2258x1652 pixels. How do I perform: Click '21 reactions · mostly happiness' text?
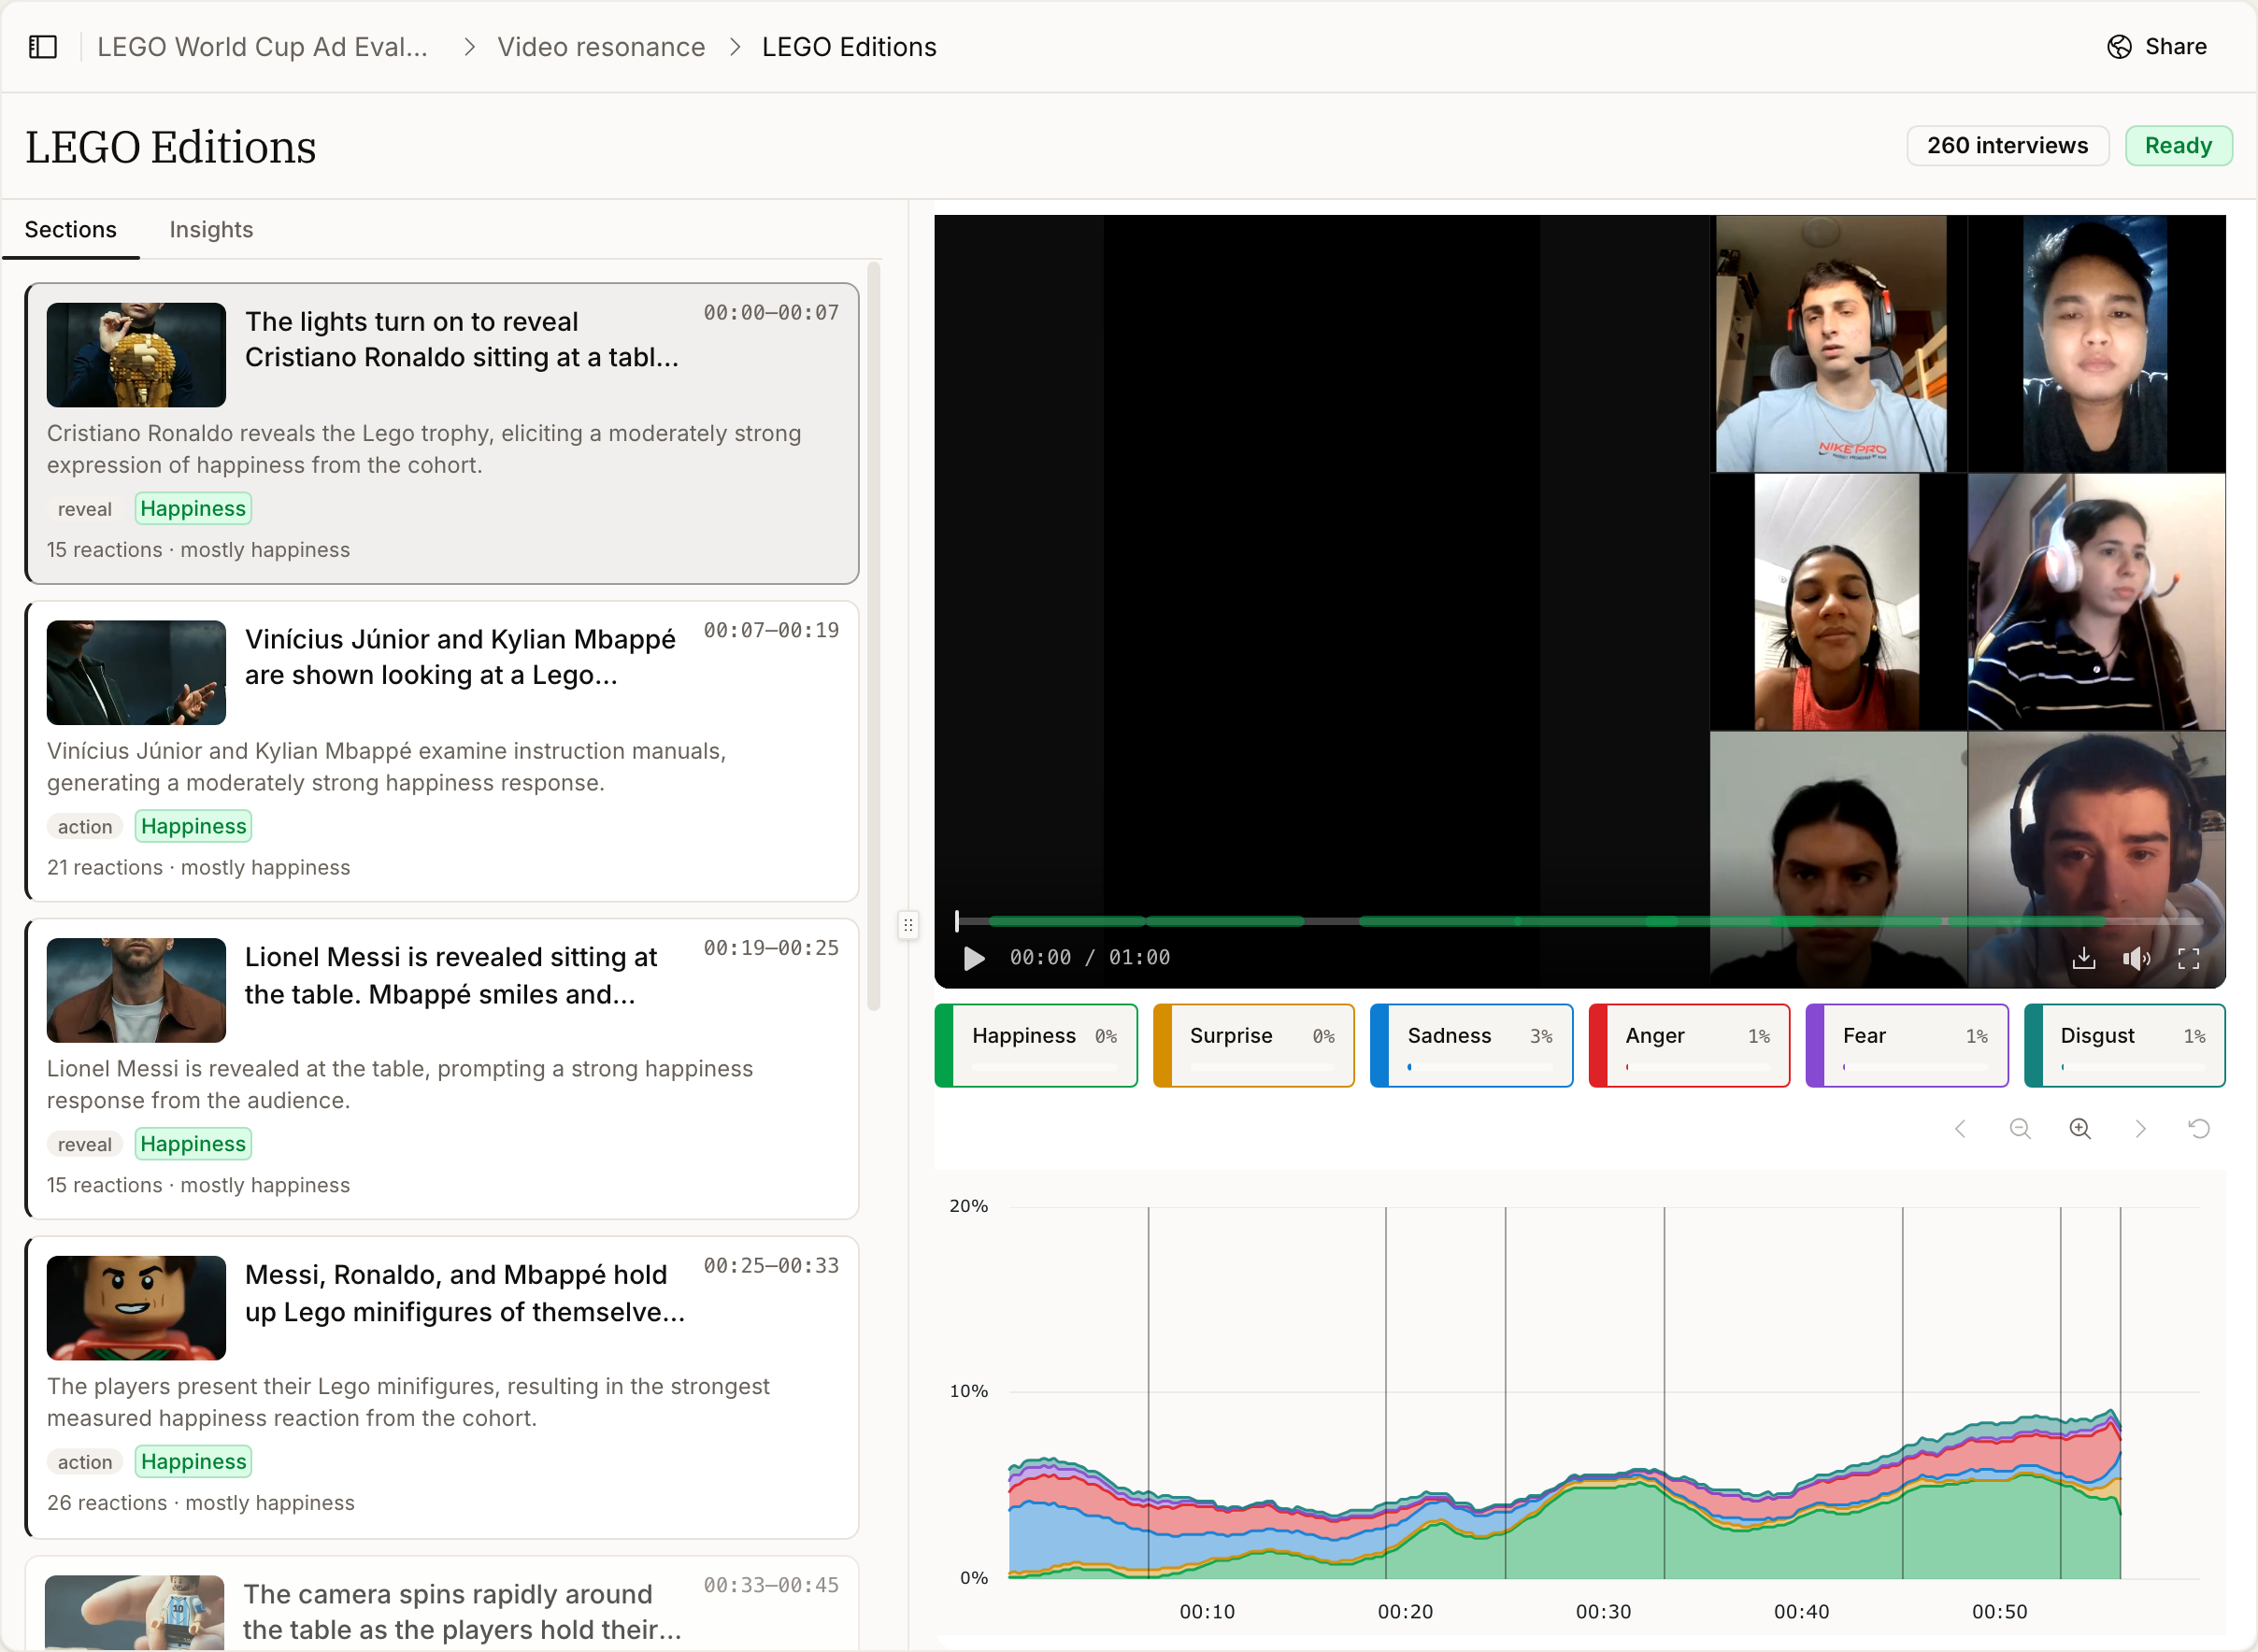pyautogui.click(x=198, y=868)
